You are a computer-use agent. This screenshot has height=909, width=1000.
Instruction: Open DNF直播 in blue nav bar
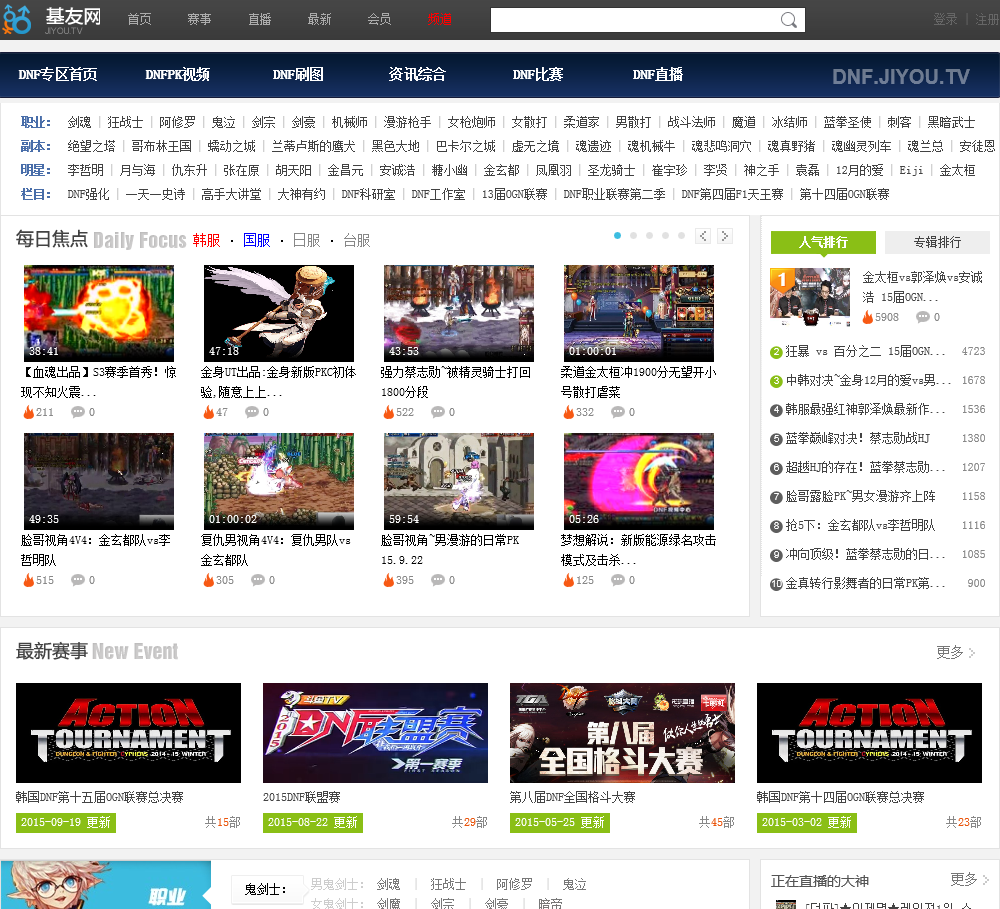click(x=658, y=75)
